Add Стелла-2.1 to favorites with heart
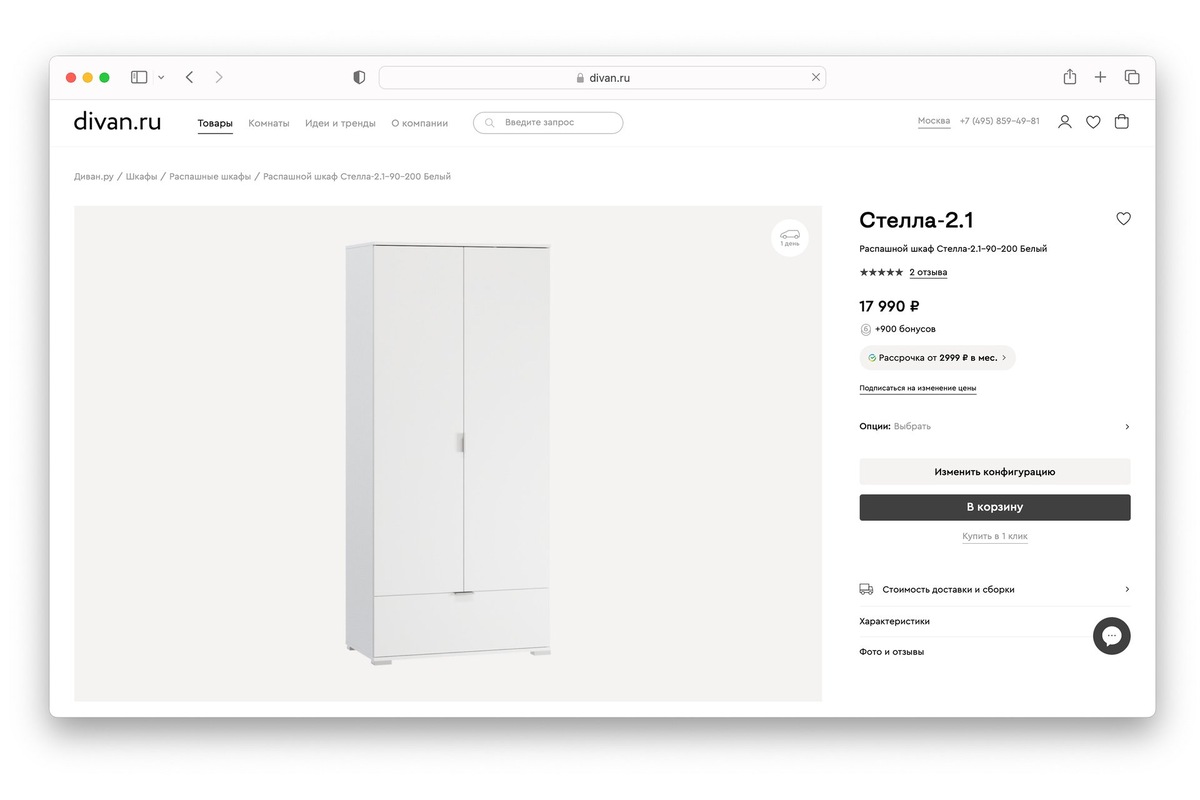The width and height of the screenshot is (1200, 800). (1123, 219)
